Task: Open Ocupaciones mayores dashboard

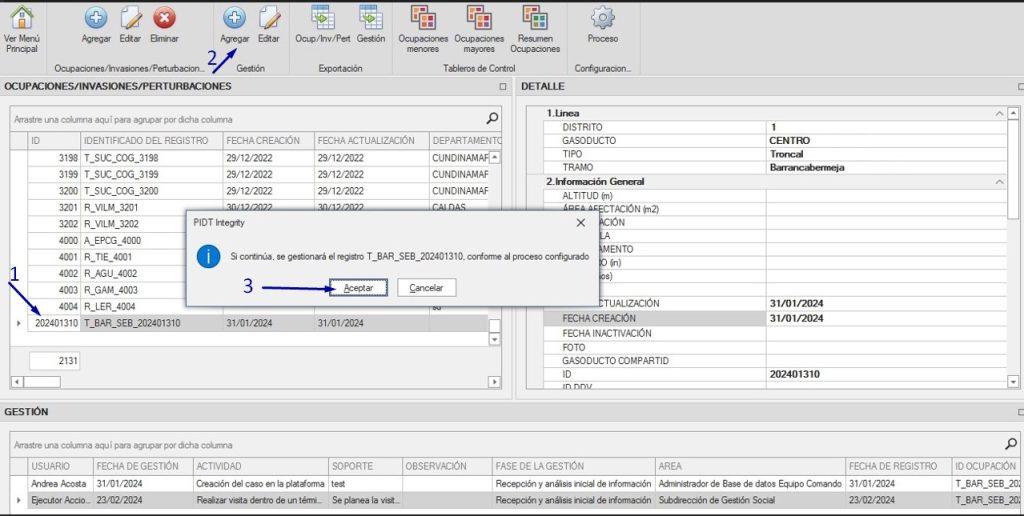Action: [x=479, y=17]
